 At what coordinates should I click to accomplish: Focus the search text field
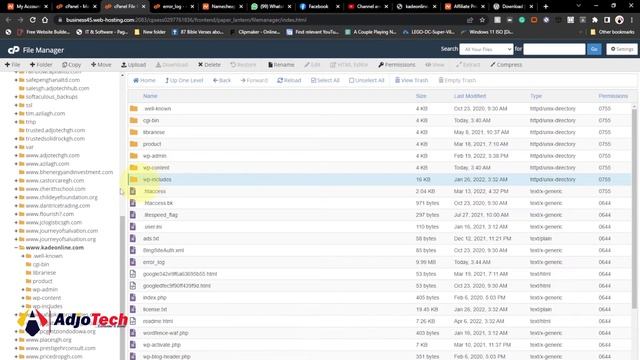554,49
